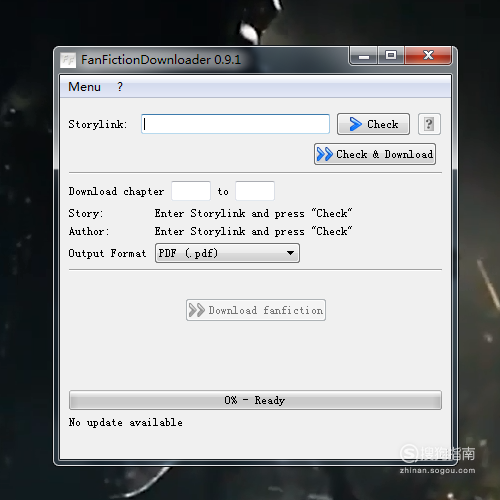The width and height of the screenshot is (500, 500).
Task: Click the 'Author:' label
Action: tap(89, 231)
